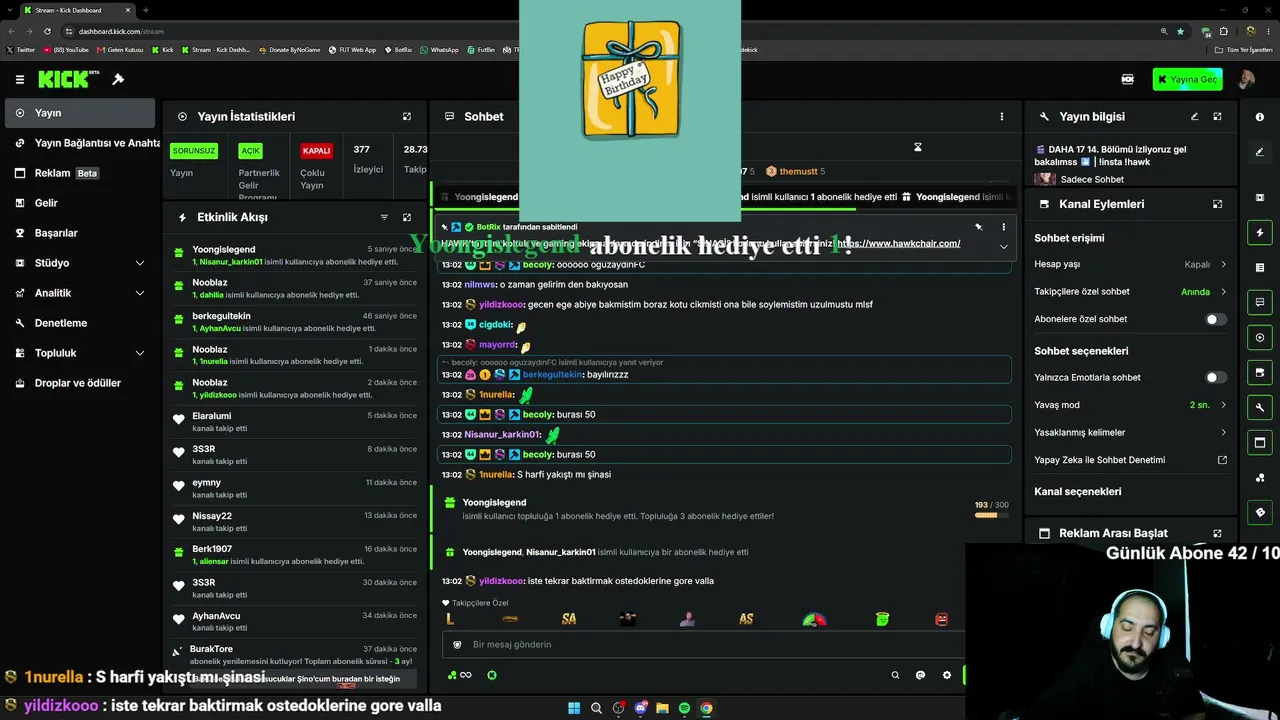This screenshot has height=720, width=1280.
Task: Toggle Abonelere özel sohbet switch
Action: coord(1215,319)
